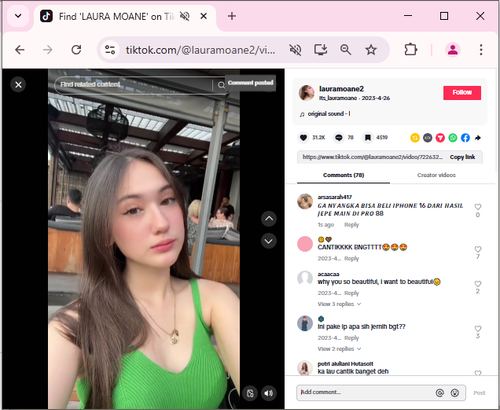Open the 'putri aluliani Hutasoit' commenter name
Viewport: 500px width, 410px height.
[345, 364]
